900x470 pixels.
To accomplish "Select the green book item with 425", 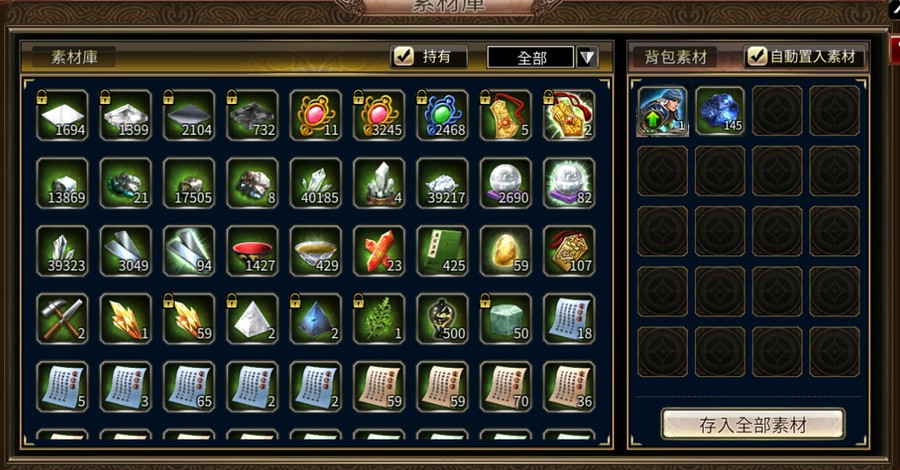I will [x=442, y=251].
